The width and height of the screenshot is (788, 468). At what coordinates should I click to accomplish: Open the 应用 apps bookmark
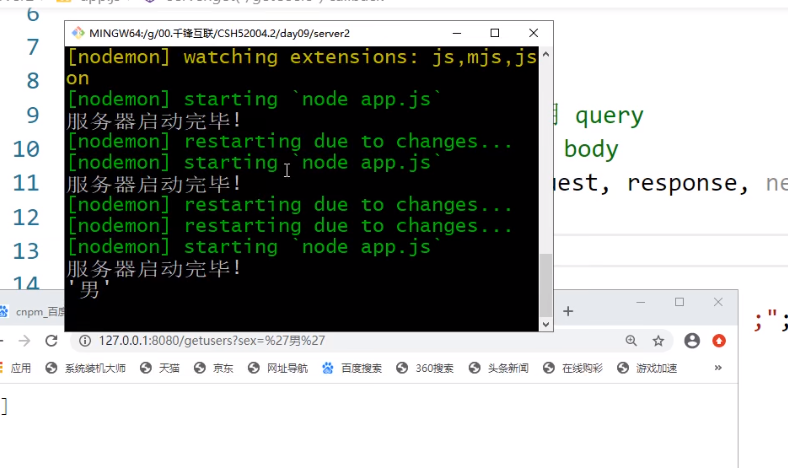click(16, 368)
